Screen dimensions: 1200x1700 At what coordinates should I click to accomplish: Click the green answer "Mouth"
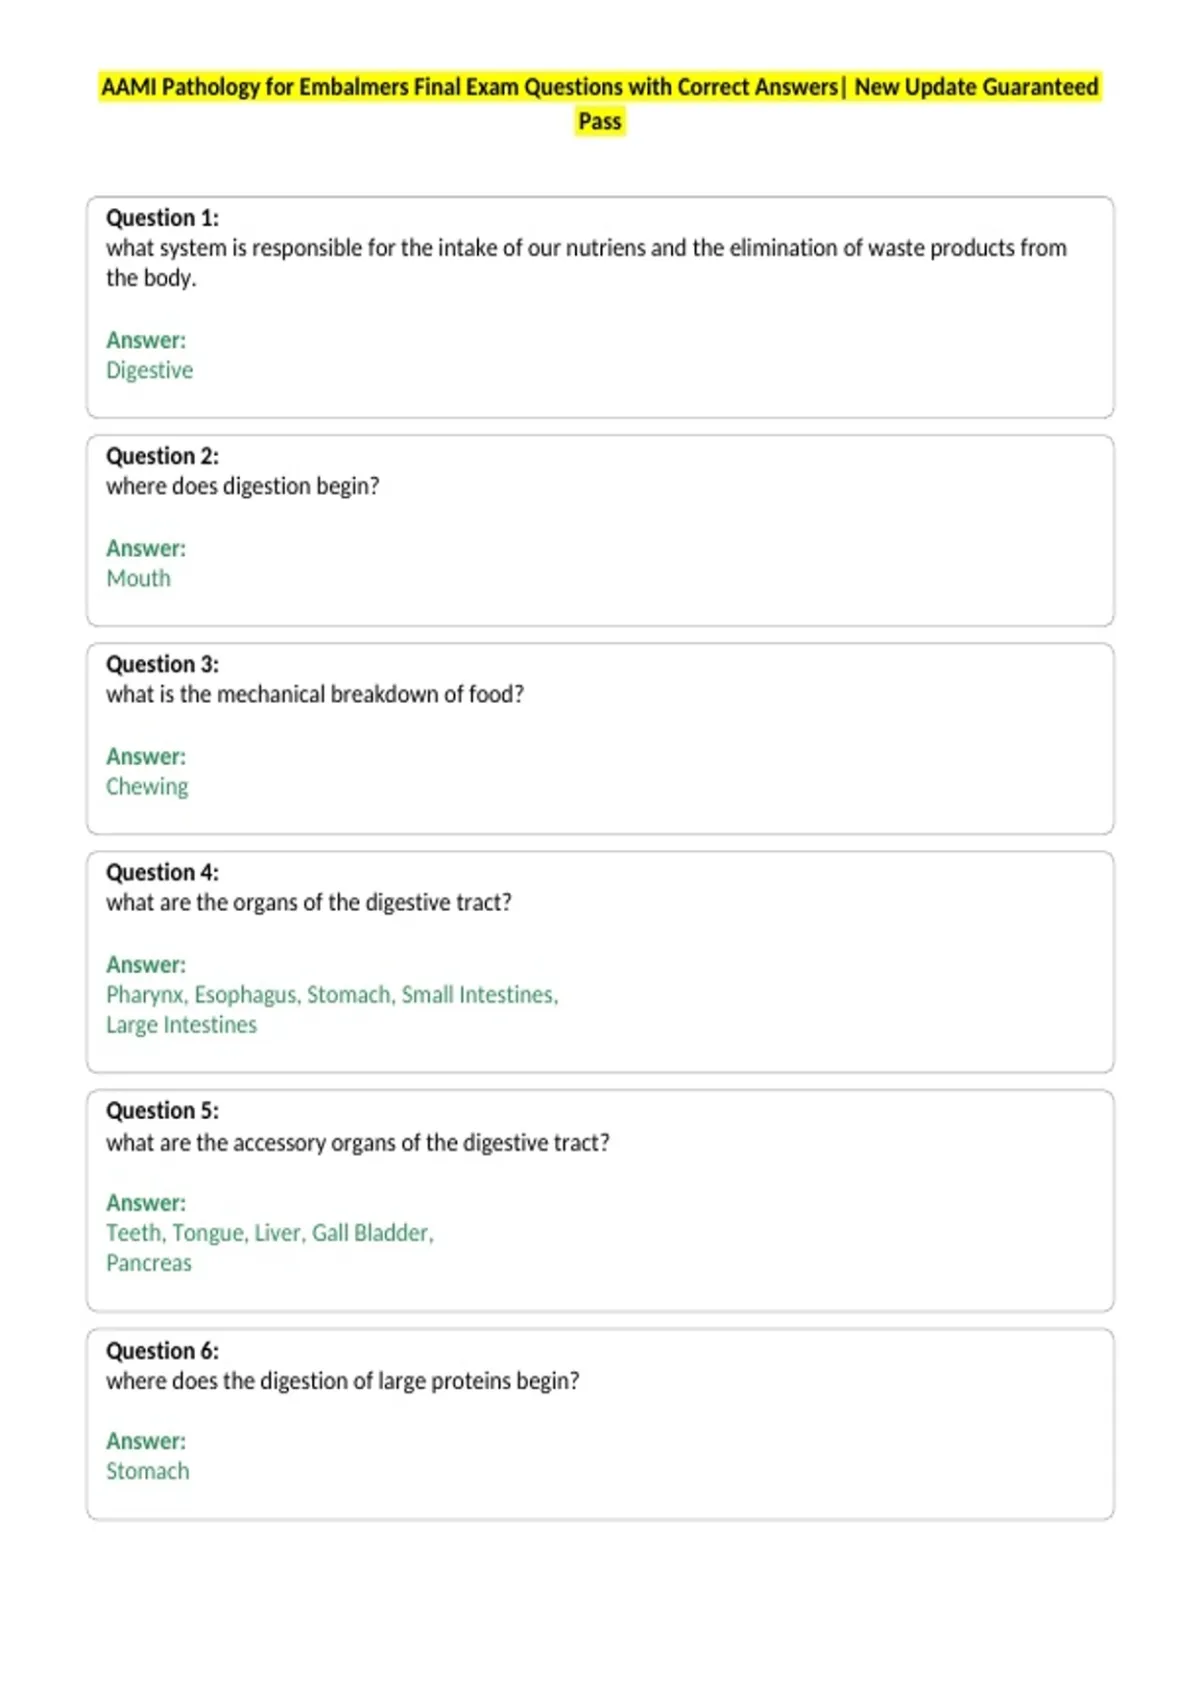point(138,579)
